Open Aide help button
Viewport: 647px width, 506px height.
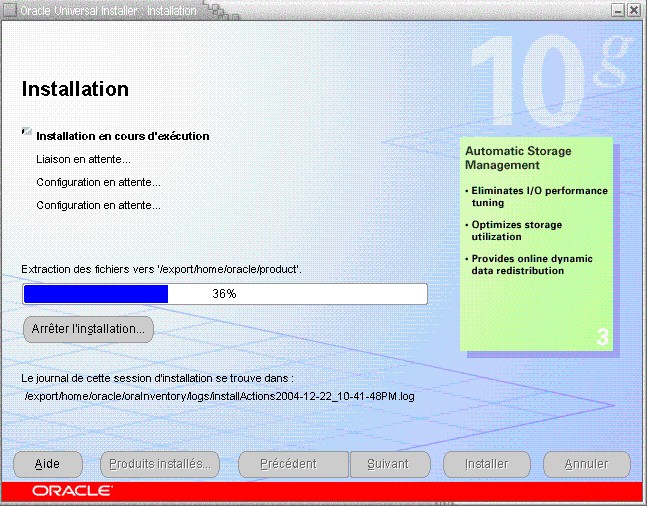[47, 464]
